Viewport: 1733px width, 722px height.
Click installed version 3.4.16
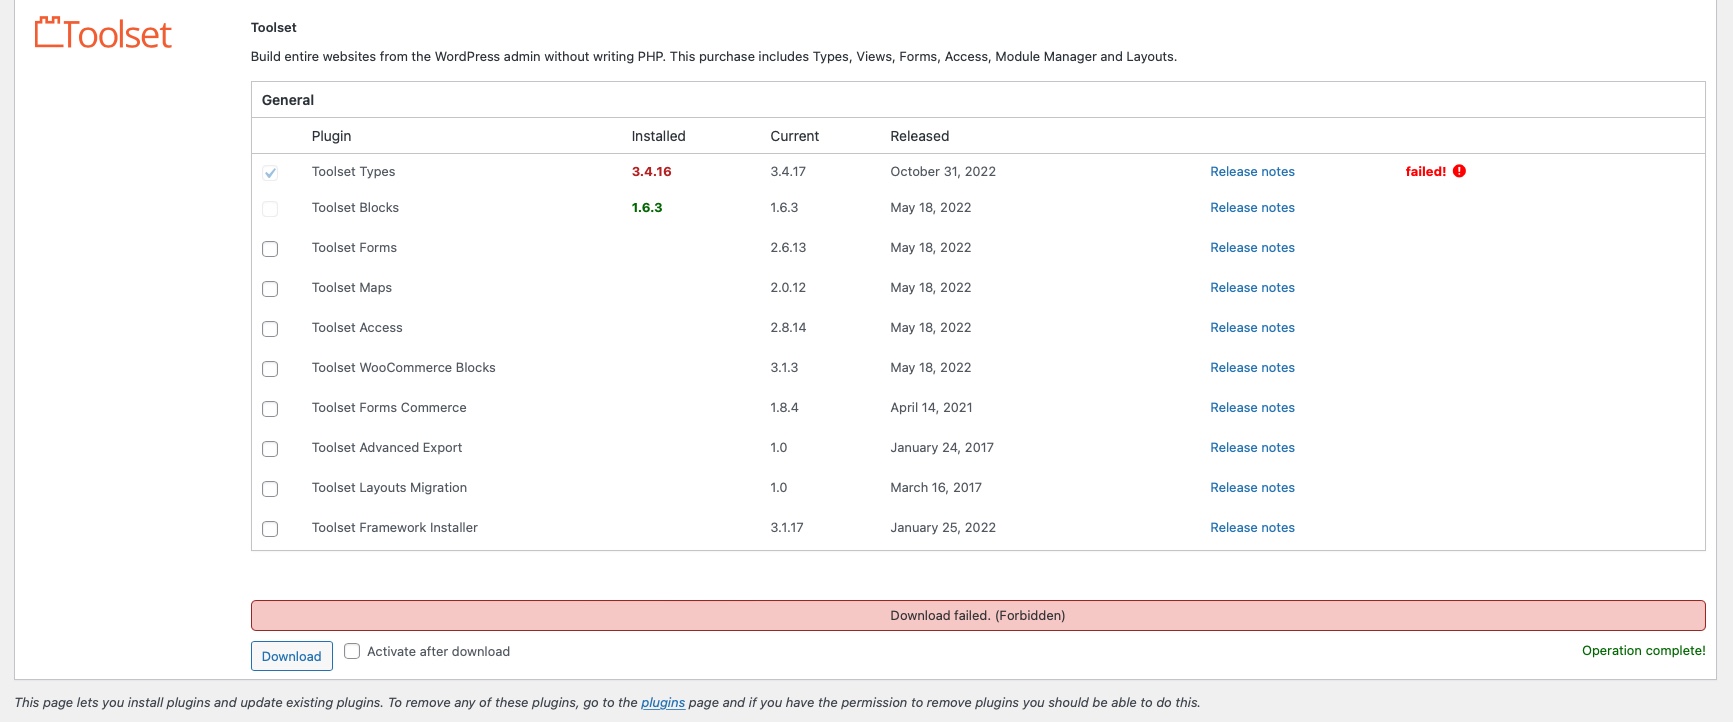651,172
